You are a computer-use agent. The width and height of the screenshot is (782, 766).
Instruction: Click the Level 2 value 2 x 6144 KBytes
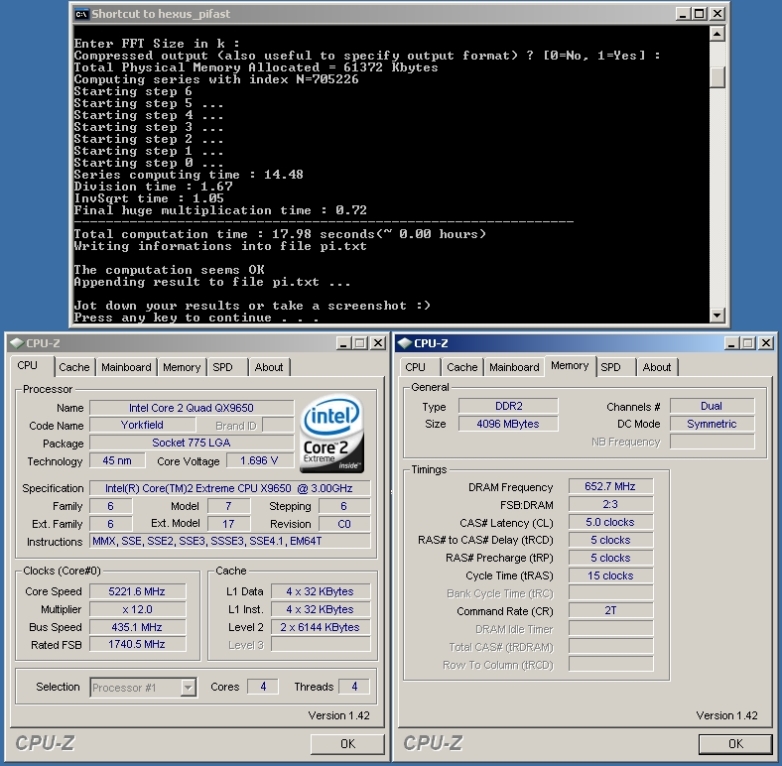click(320, 627)
